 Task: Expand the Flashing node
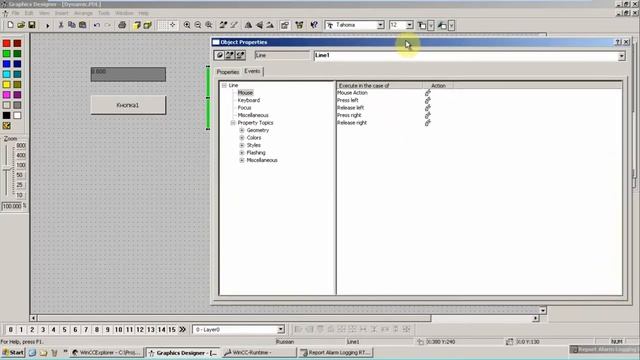pos(242,153)
